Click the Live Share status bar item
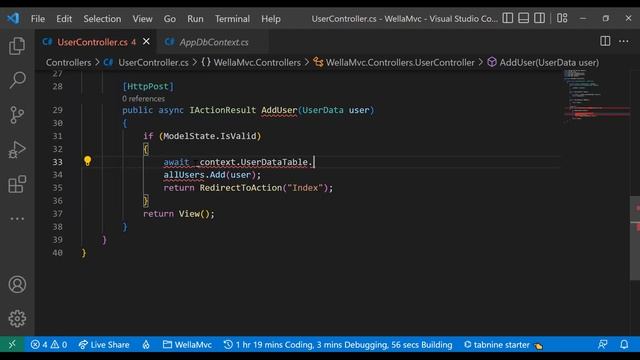 [104, 345]
